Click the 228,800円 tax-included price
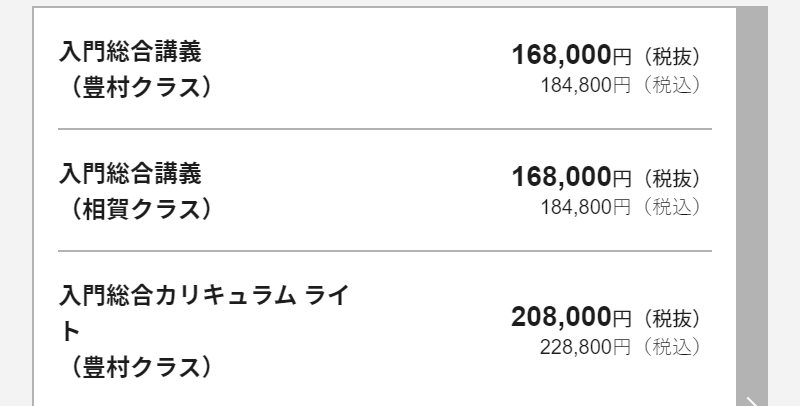 pyautogui.click(x=585, y=347)
